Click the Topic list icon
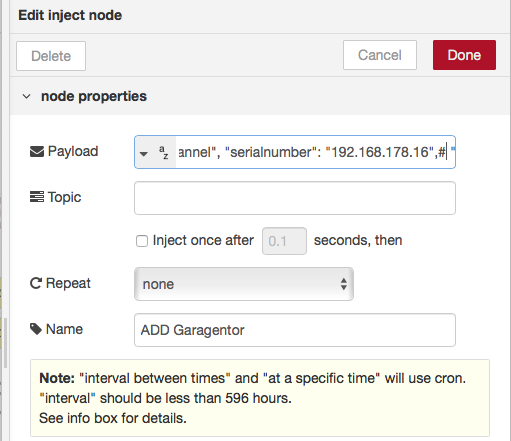 pos(37,197)
